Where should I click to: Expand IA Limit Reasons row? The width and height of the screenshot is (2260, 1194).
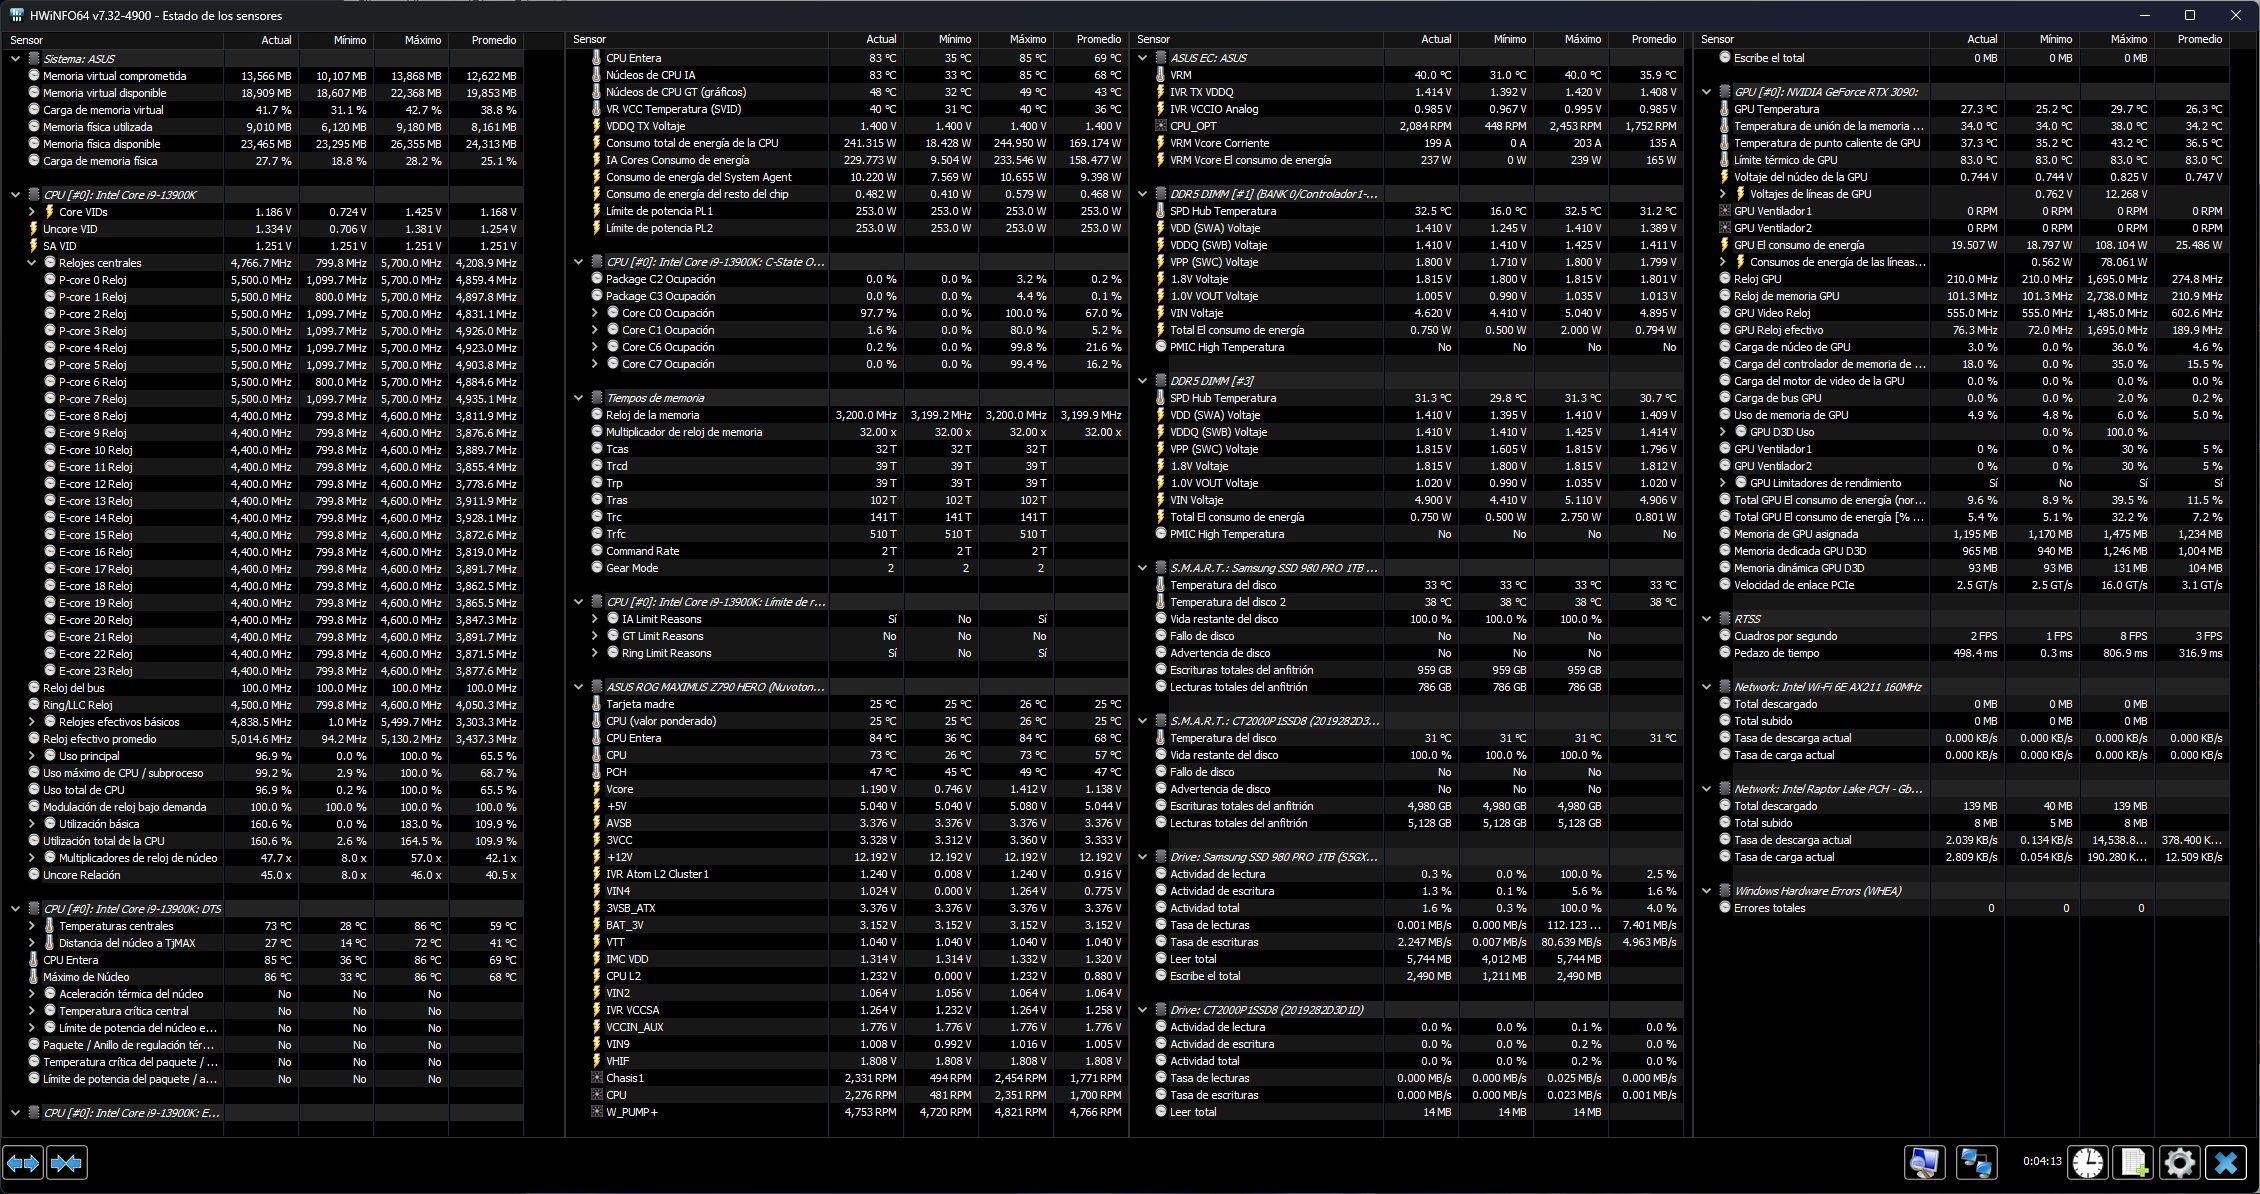[595, 619]
